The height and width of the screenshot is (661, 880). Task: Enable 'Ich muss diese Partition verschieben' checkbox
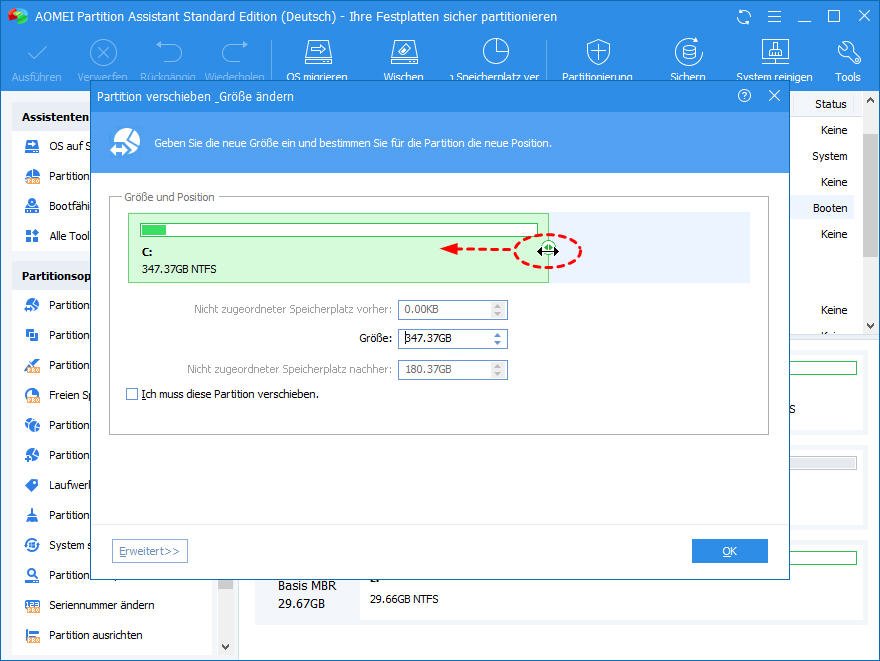pyautogui.click(x=132, y=394)
